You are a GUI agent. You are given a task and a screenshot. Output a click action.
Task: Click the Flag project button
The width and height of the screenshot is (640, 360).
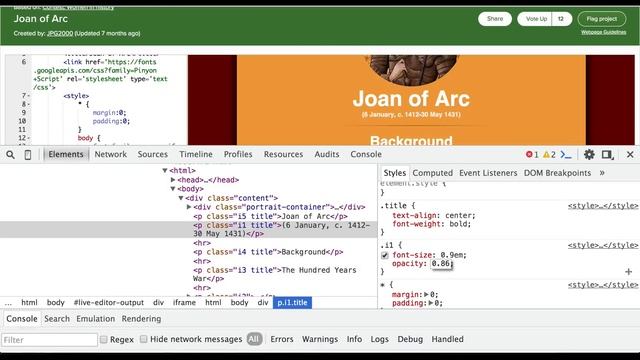tap(602, 19)
